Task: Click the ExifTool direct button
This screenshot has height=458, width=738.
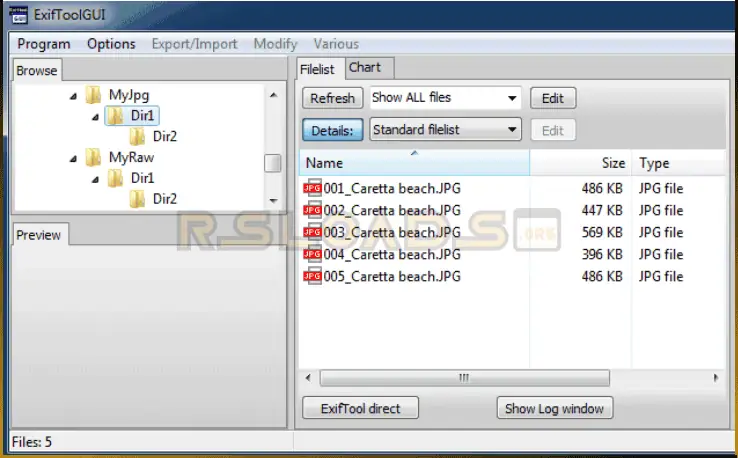Action: coord(360,408)
